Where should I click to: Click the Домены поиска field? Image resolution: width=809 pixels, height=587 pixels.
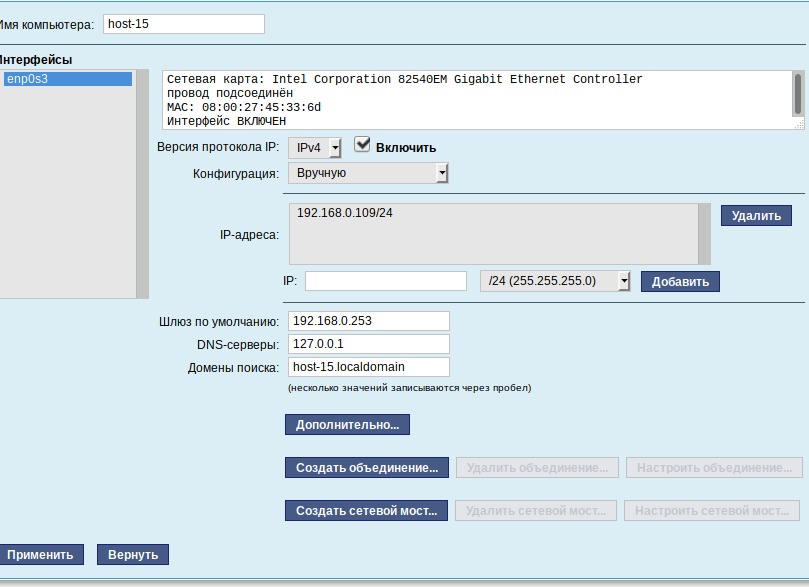coord(368,367)
